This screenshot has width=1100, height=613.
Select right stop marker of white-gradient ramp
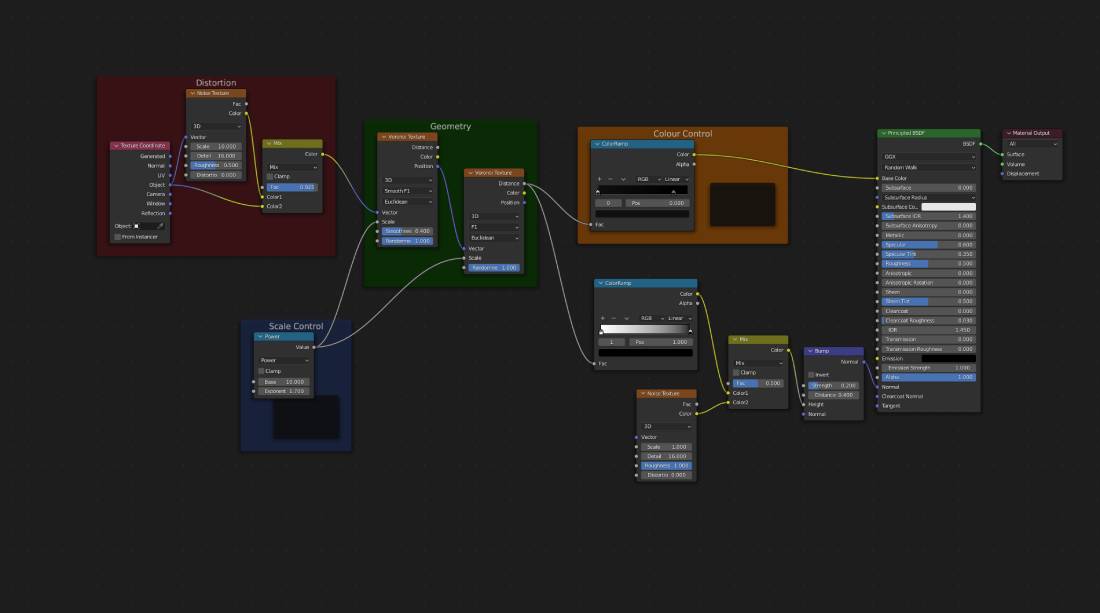pos(690,330)
